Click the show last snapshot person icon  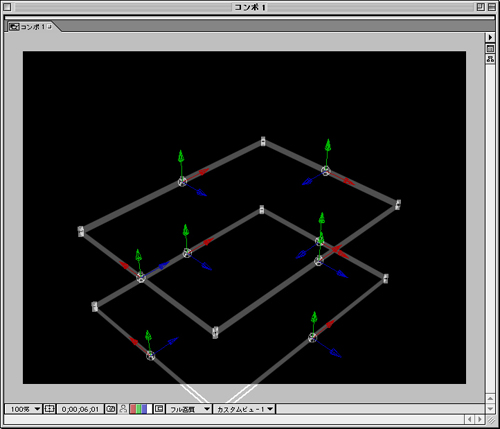coord(123,409)
